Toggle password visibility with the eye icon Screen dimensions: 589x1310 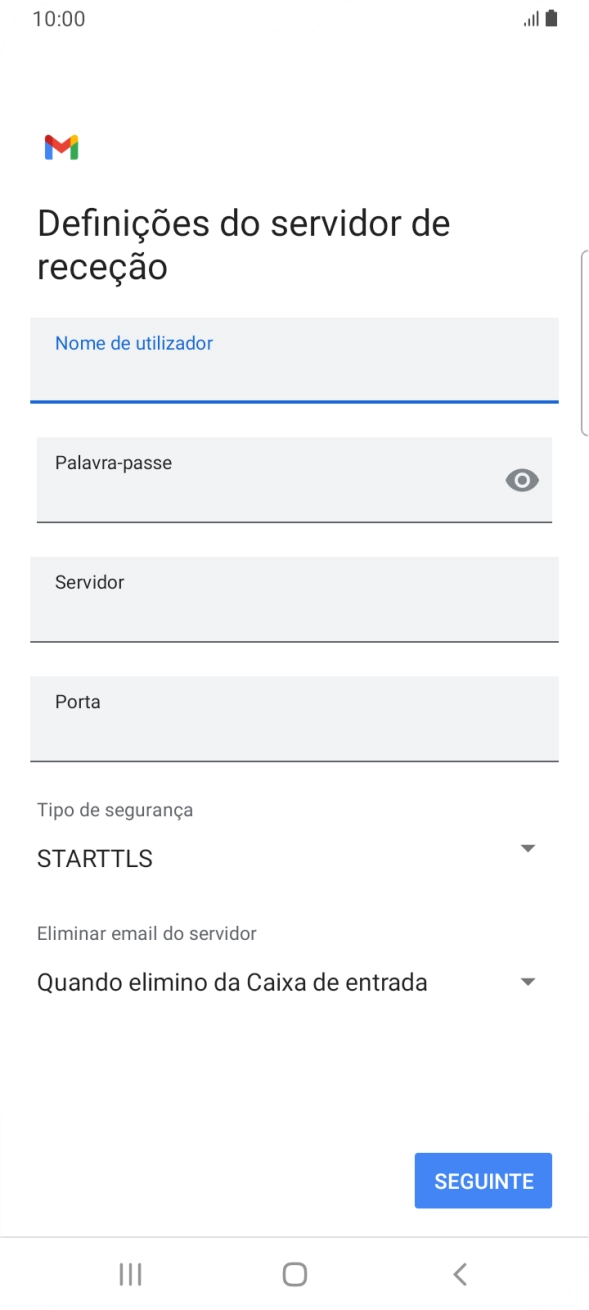tap(522, 481)
